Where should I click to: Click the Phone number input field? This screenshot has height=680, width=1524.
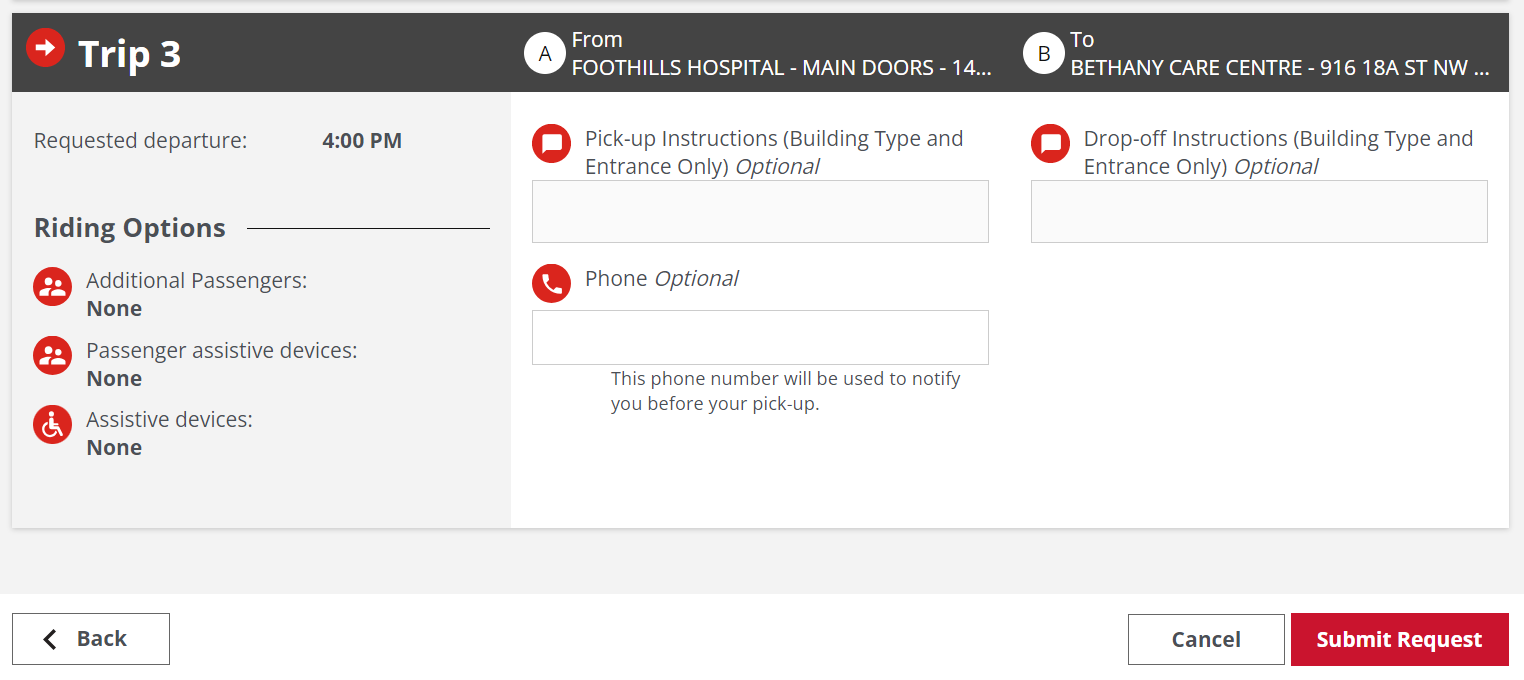[759, 337]
